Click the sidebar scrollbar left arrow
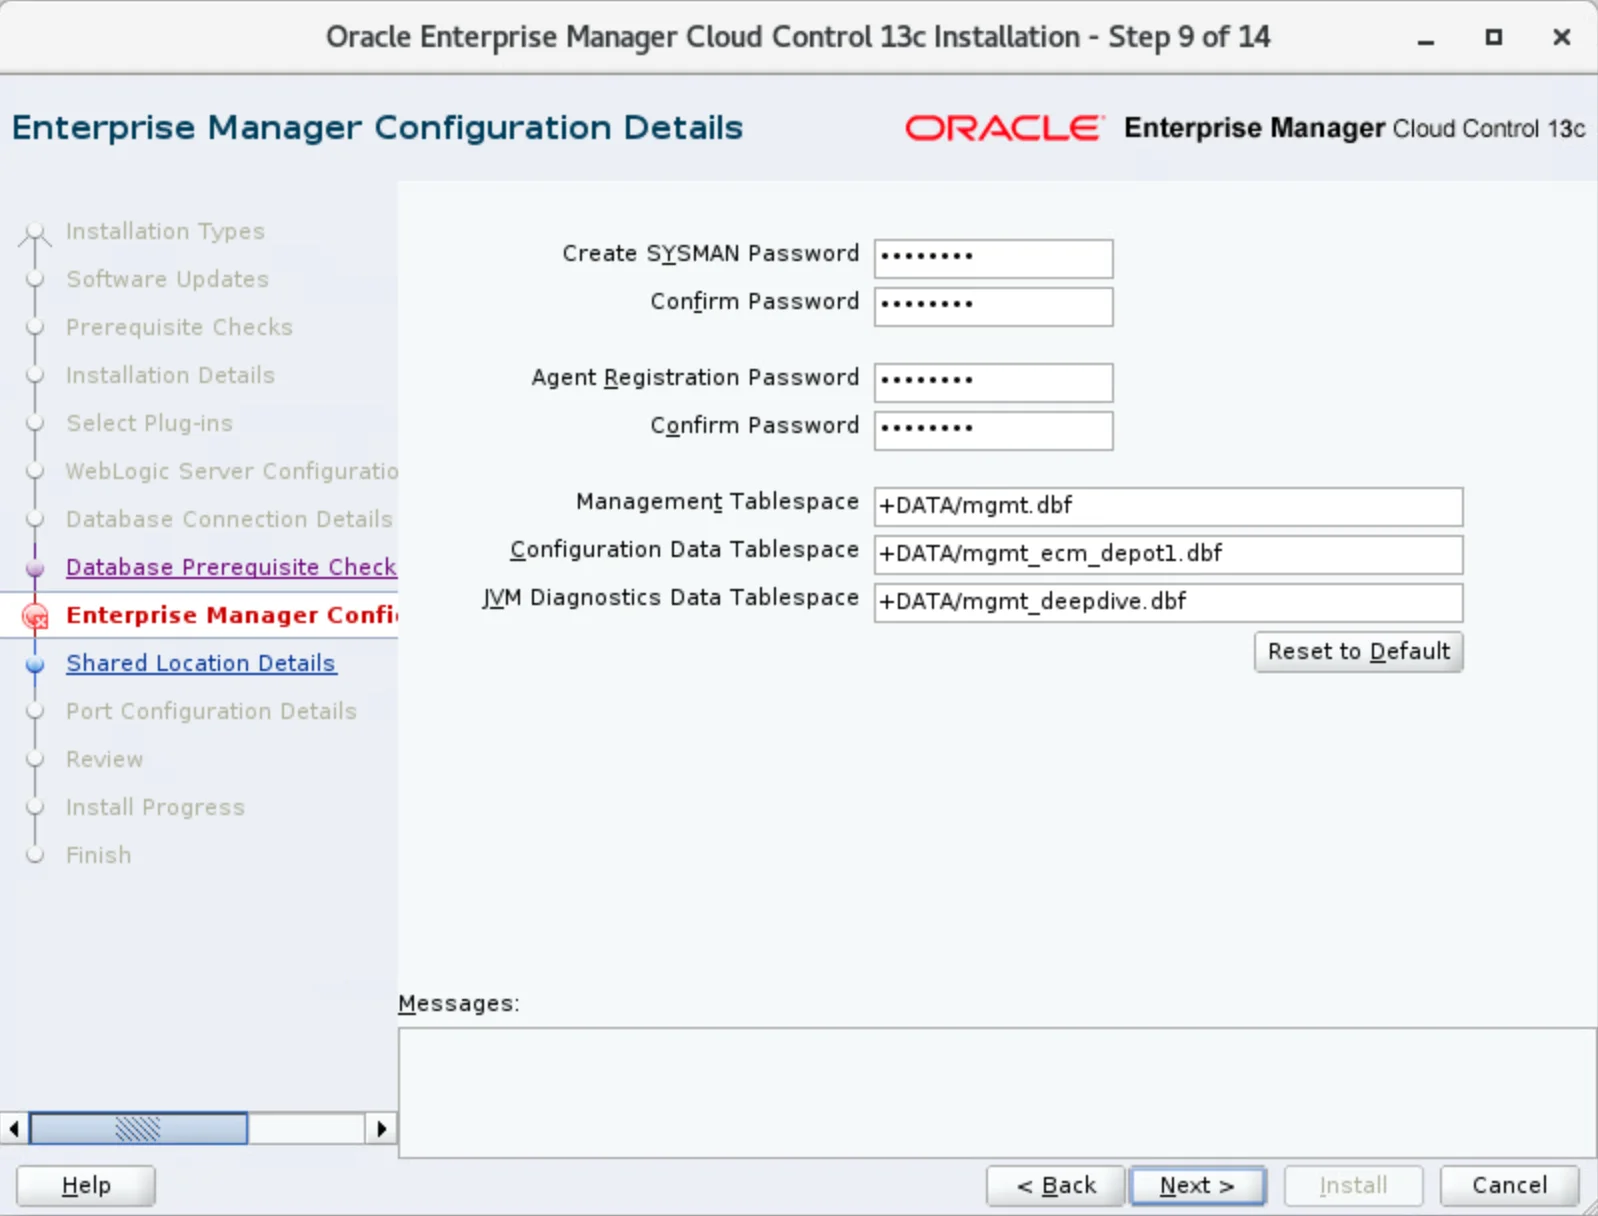 (14, 1129)
